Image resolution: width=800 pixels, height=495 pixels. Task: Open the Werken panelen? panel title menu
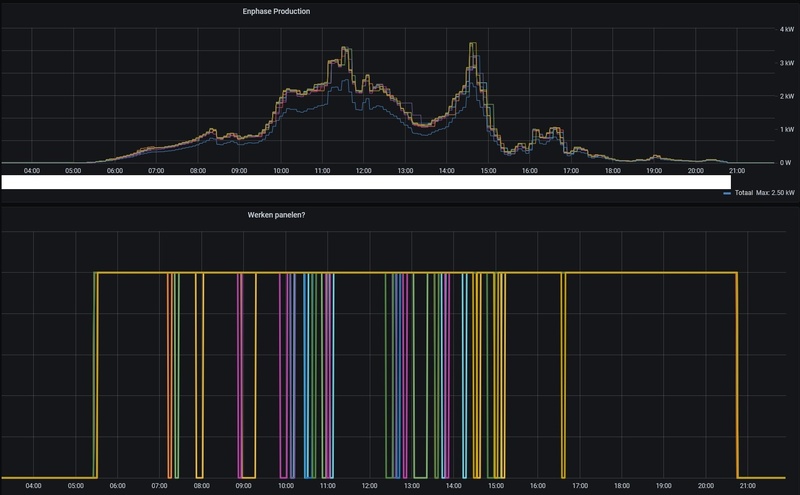tap(276, 215)
